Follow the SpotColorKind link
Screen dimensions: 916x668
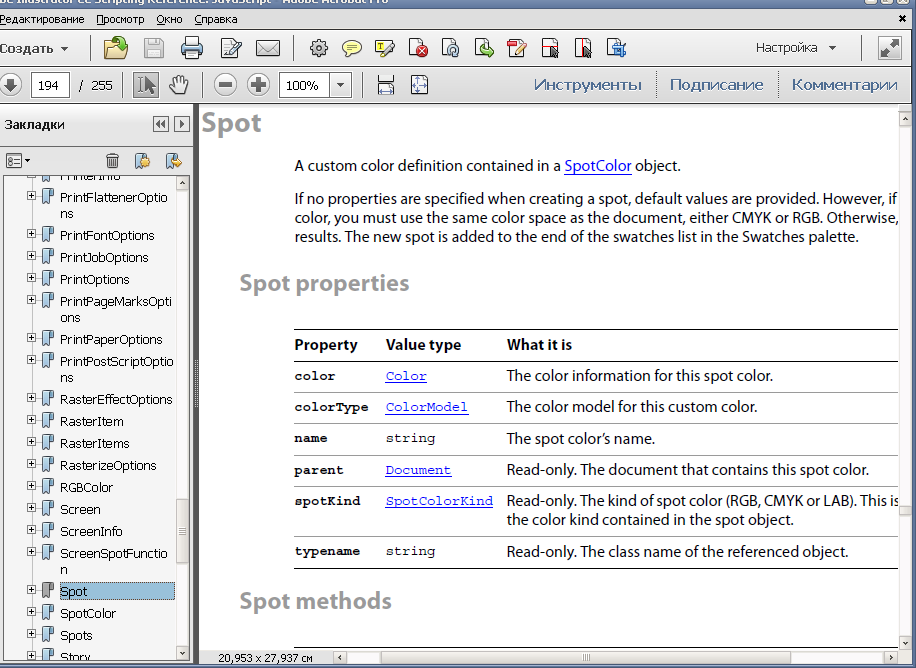[x=439, y=501]
